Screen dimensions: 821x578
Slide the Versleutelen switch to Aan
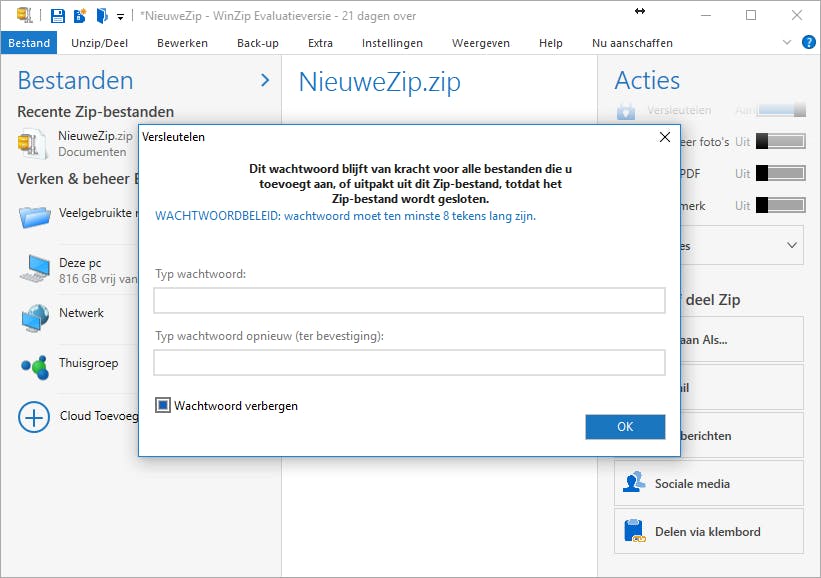point(780,108)
